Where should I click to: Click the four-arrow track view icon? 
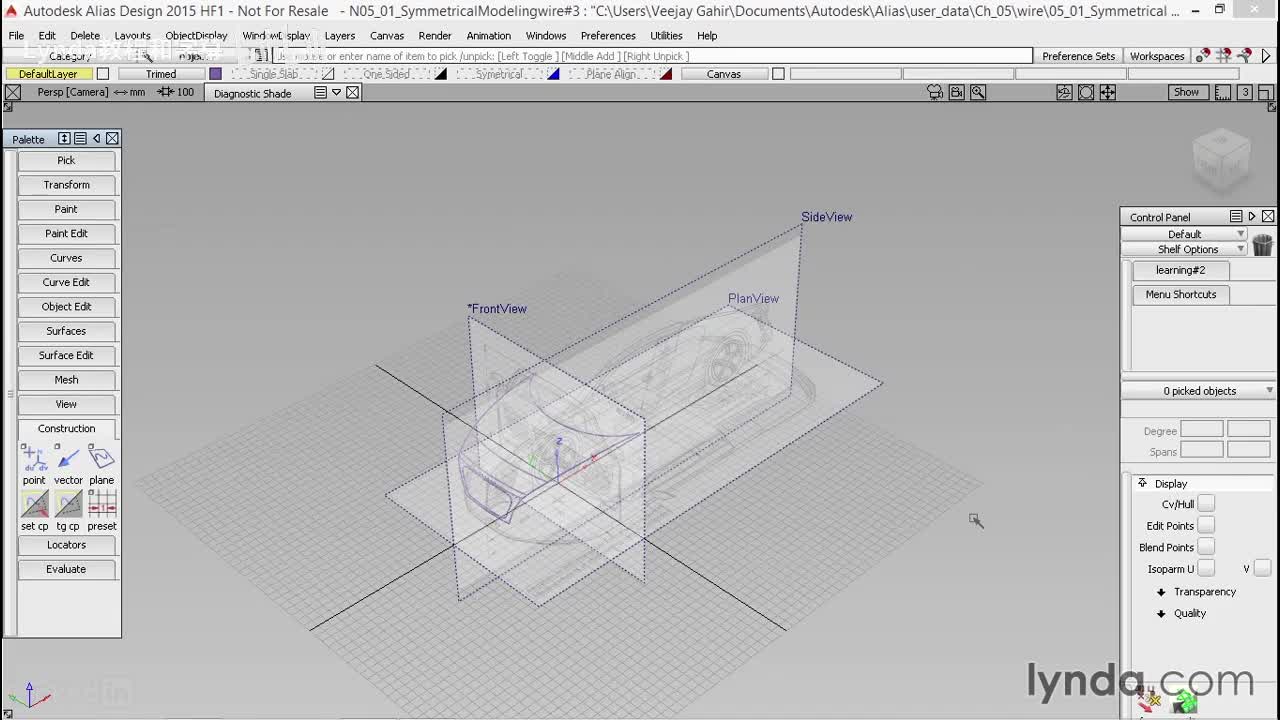pos(1108,92)
